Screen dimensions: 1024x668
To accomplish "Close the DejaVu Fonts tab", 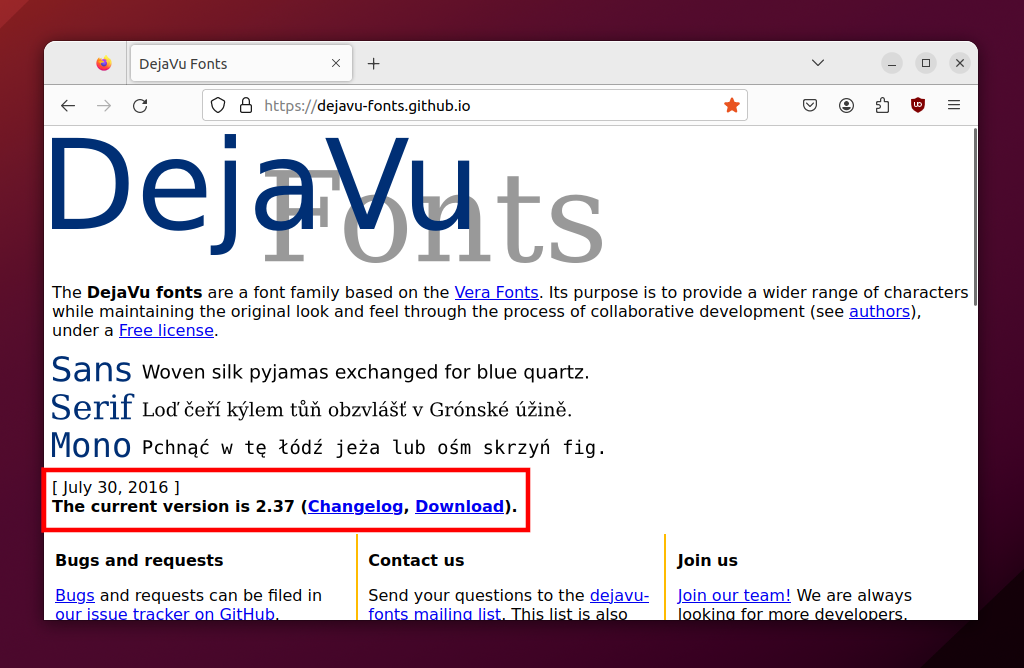I will pyautogui.click(x=336, y=63).
